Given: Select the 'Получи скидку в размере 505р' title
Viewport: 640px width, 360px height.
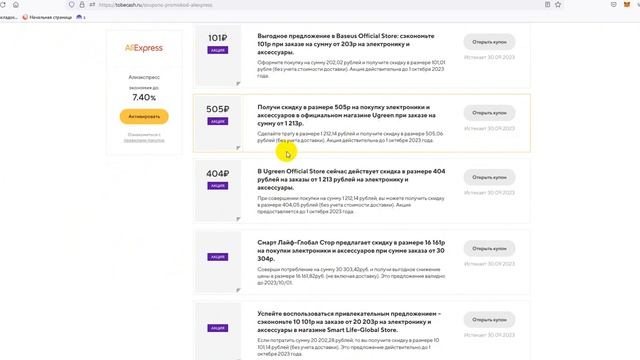Looking at the screenshot, I should [x=346, y=115].
